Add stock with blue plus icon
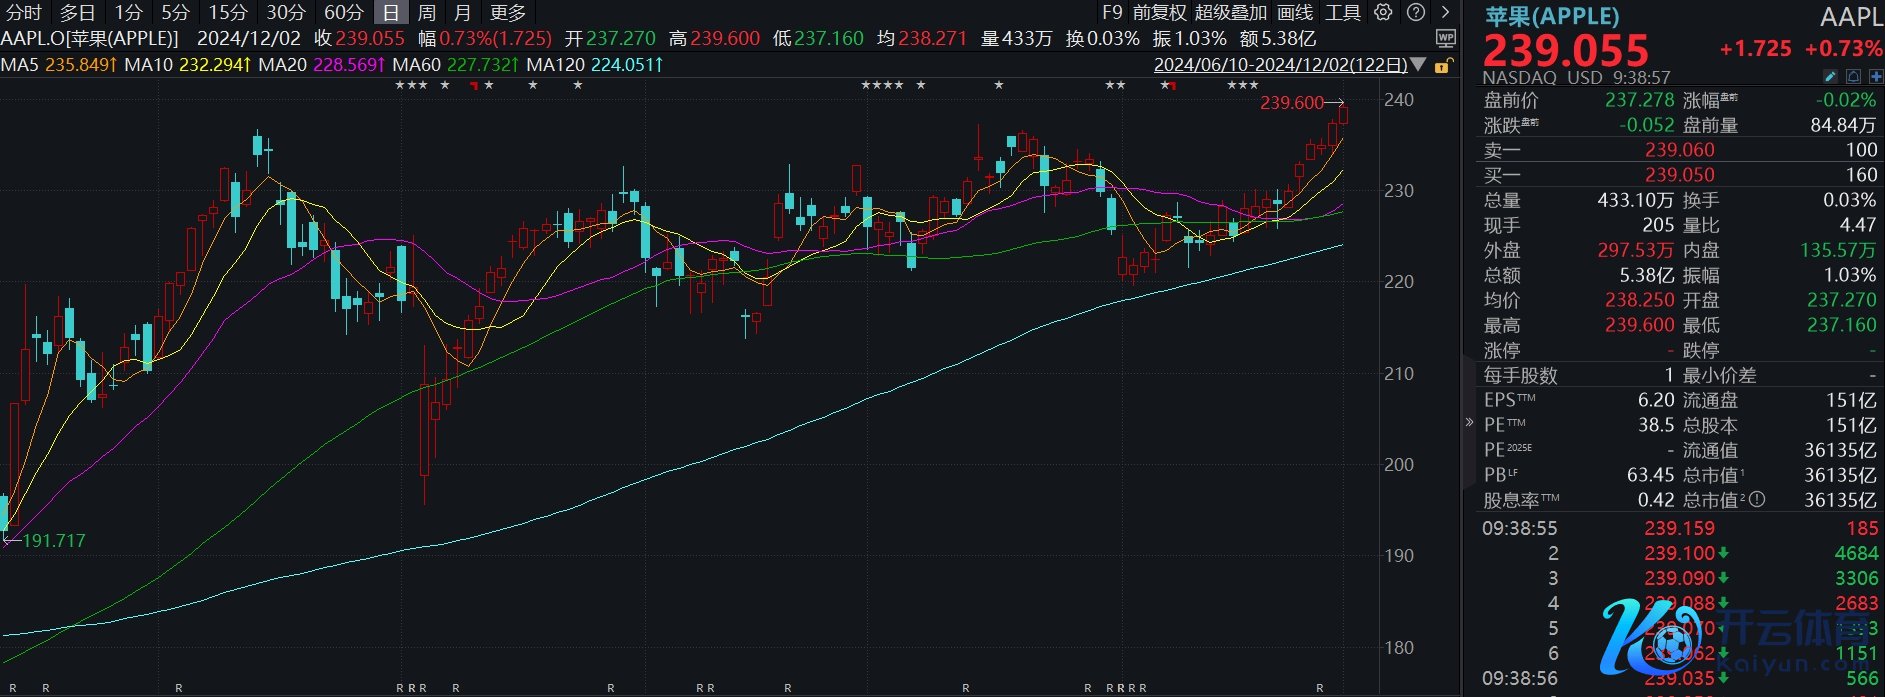 pos(1875,77)
